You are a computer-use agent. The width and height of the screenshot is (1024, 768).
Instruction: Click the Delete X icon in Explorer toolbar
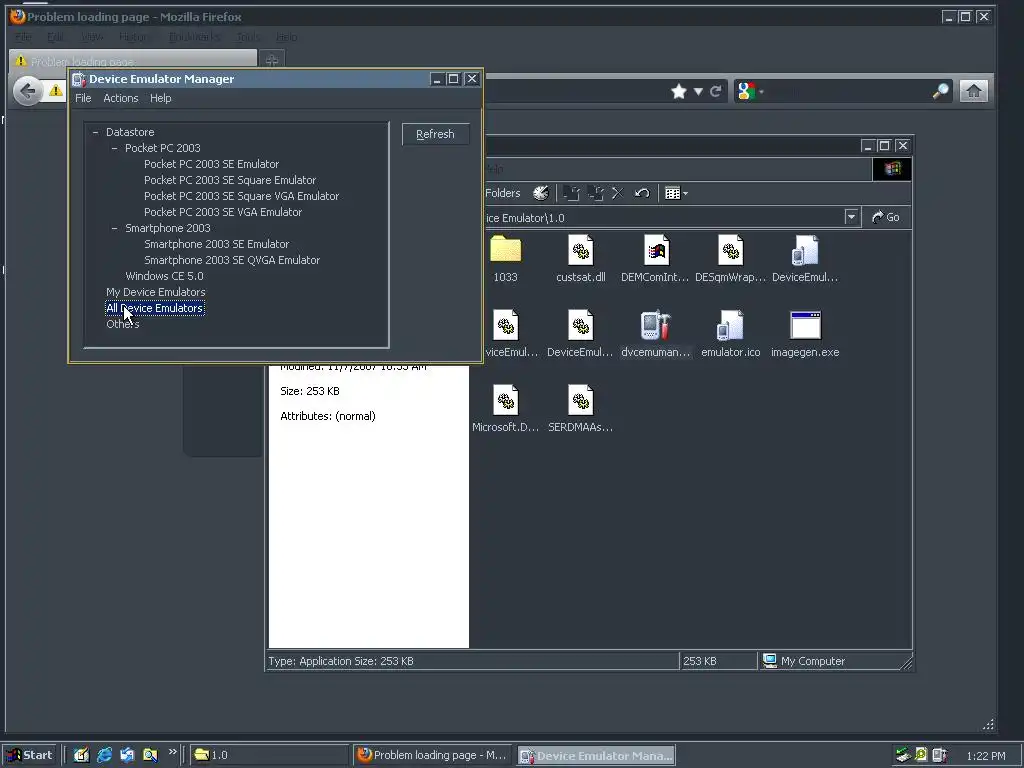617,193
